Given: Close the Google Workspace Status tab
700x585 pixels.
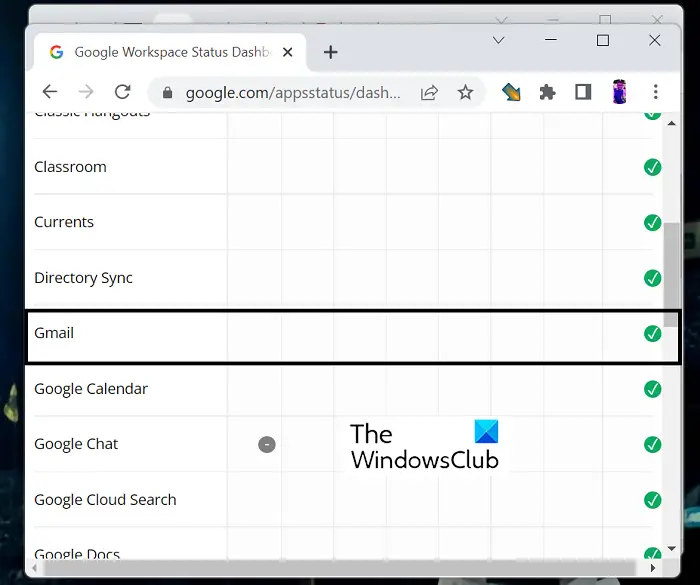Looking at the screenshot, I should click(x=288, y=52).
